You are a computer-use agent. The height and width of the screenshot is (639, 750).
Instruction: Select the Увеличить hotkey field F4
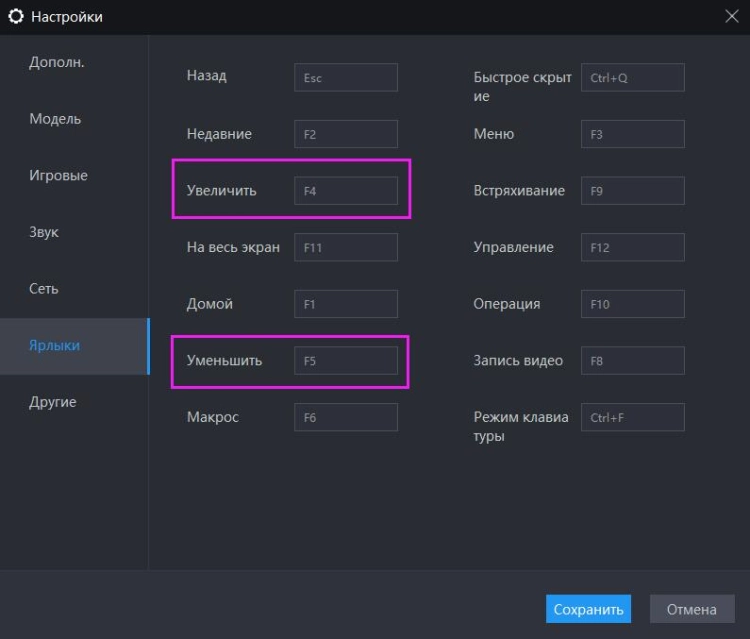coord(345,191)
